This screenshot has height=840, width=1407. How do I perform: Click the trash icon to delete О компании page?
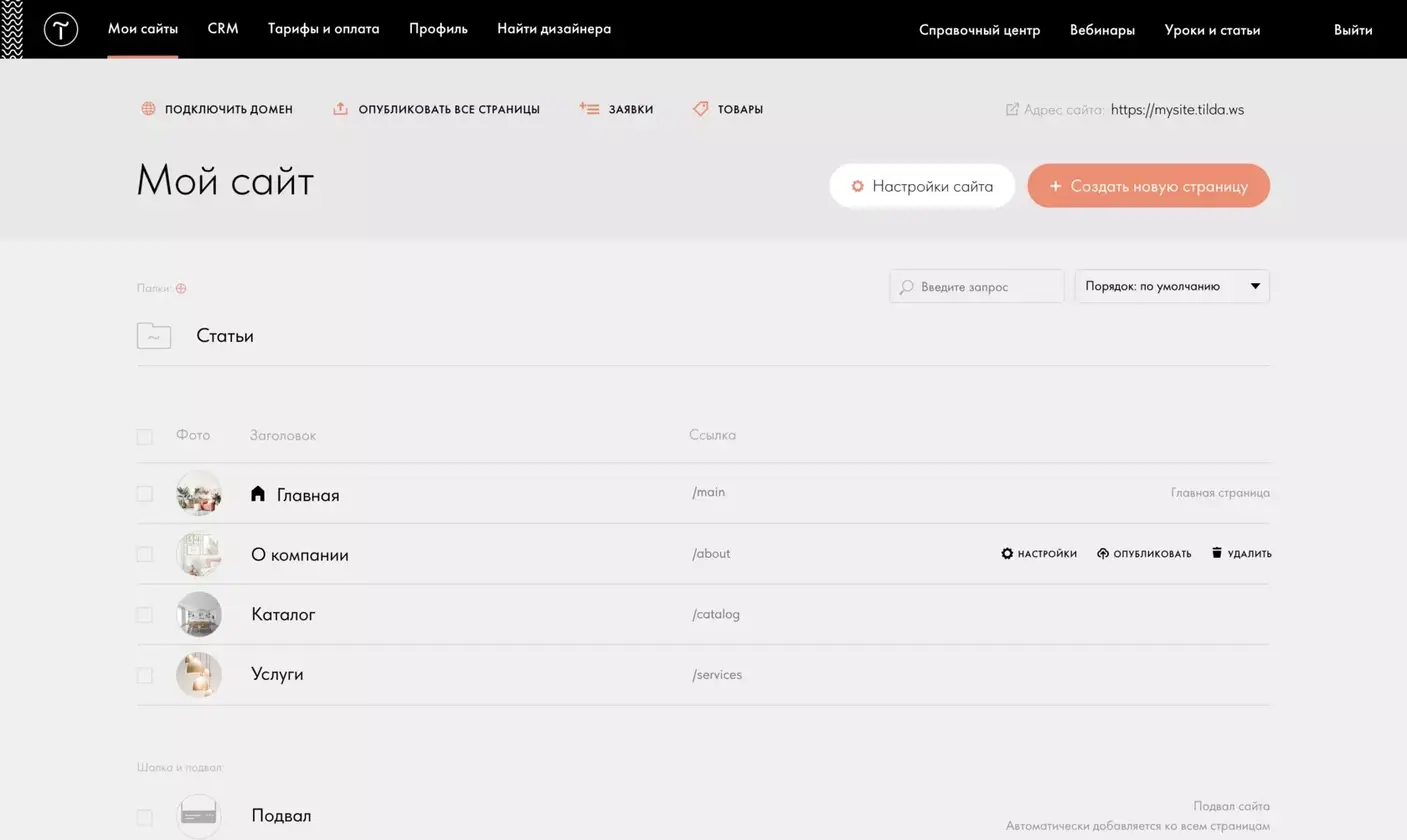1216,552
